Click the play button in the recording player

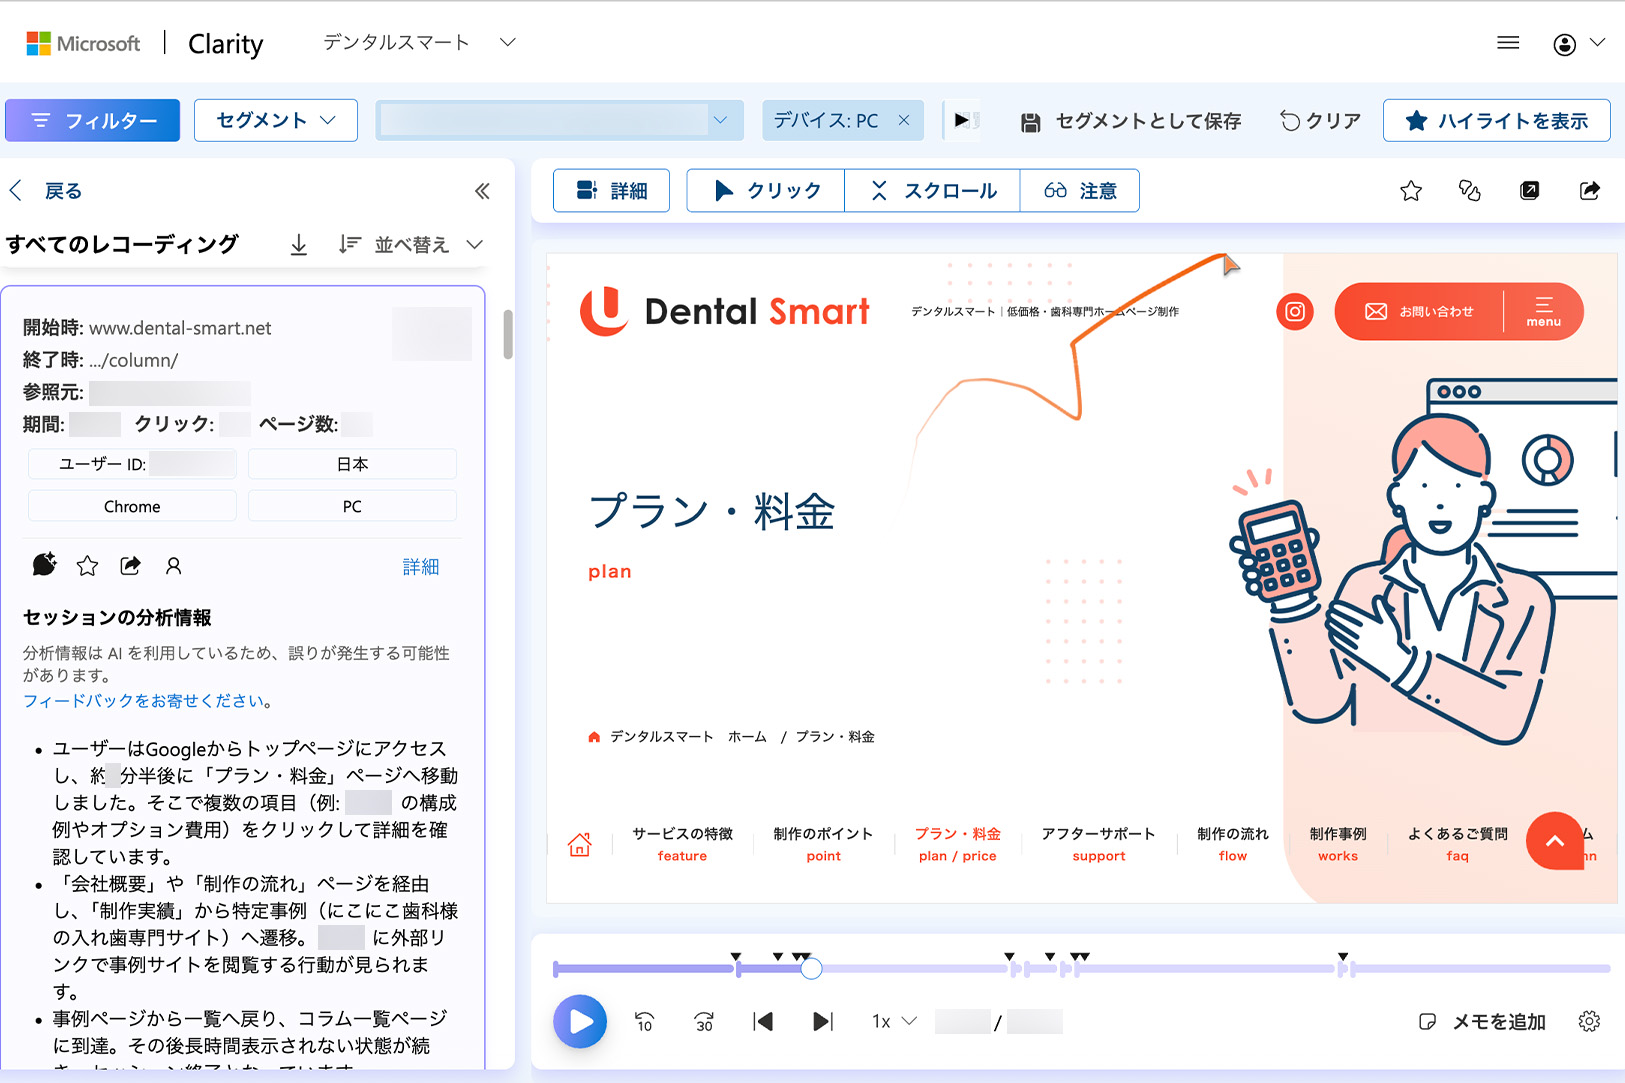click(580, 1021)
